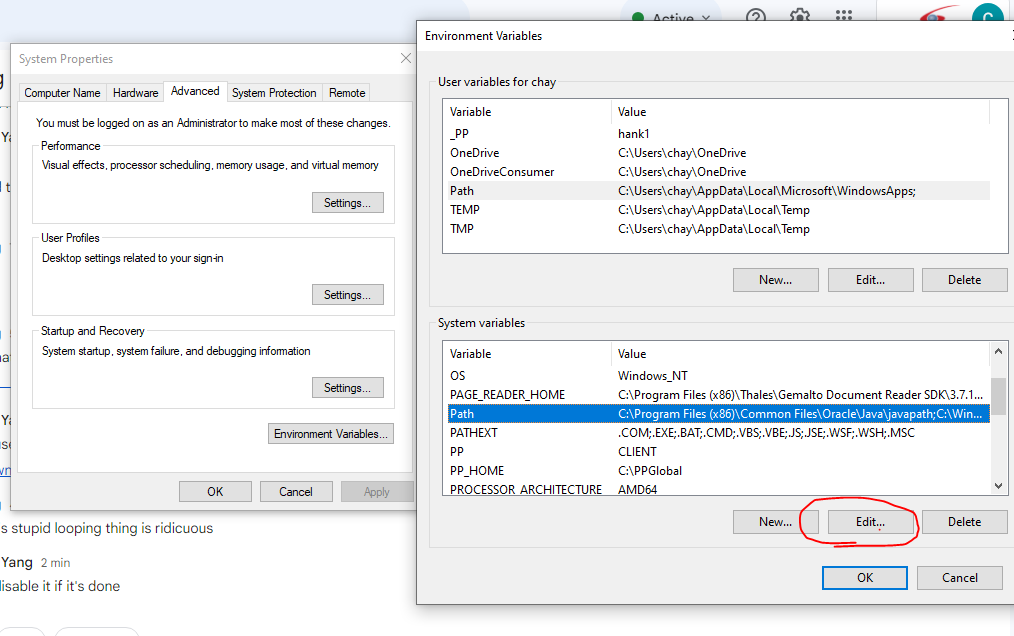Switch to the System Protection tab

click(x=273, y=92)
